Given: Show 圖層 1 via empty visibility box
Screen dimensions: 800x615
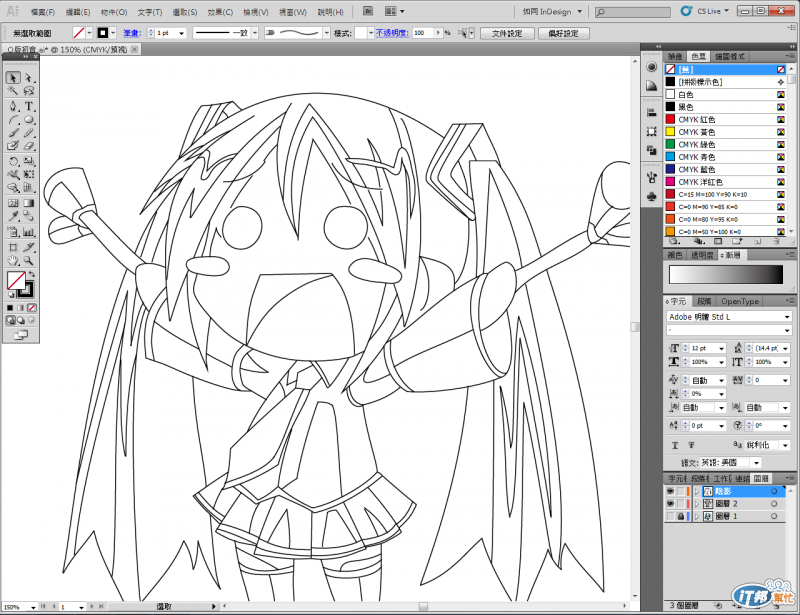Looking at the screenshot, I should (670, 516).
